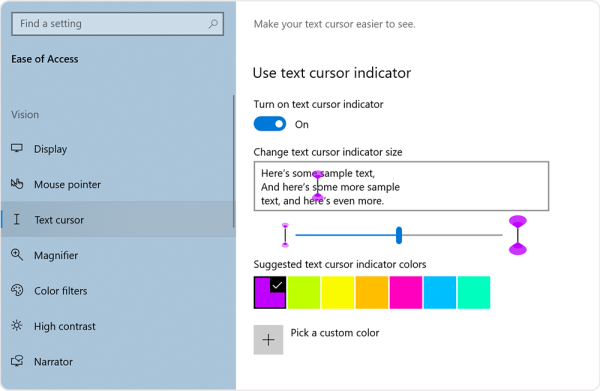This screenshot has width=600, height=391.
Task: Open High contrast settings
Action: (117, 326)
